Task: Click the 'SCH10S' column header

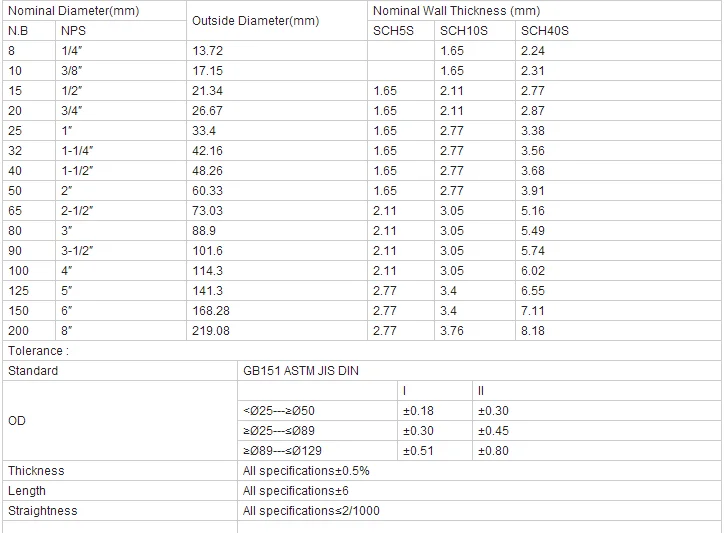Action: pyautogui.click(x=475, y=31)
